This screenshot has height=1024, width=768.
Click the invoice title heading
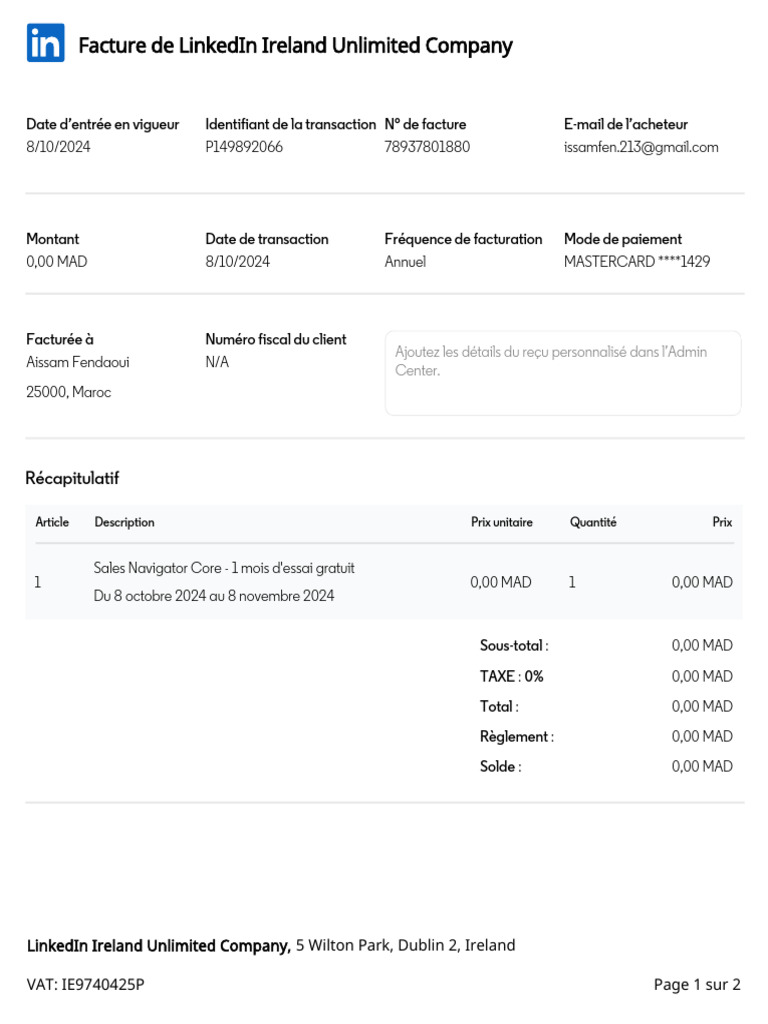pyautogui.click(x=295, y=45)
